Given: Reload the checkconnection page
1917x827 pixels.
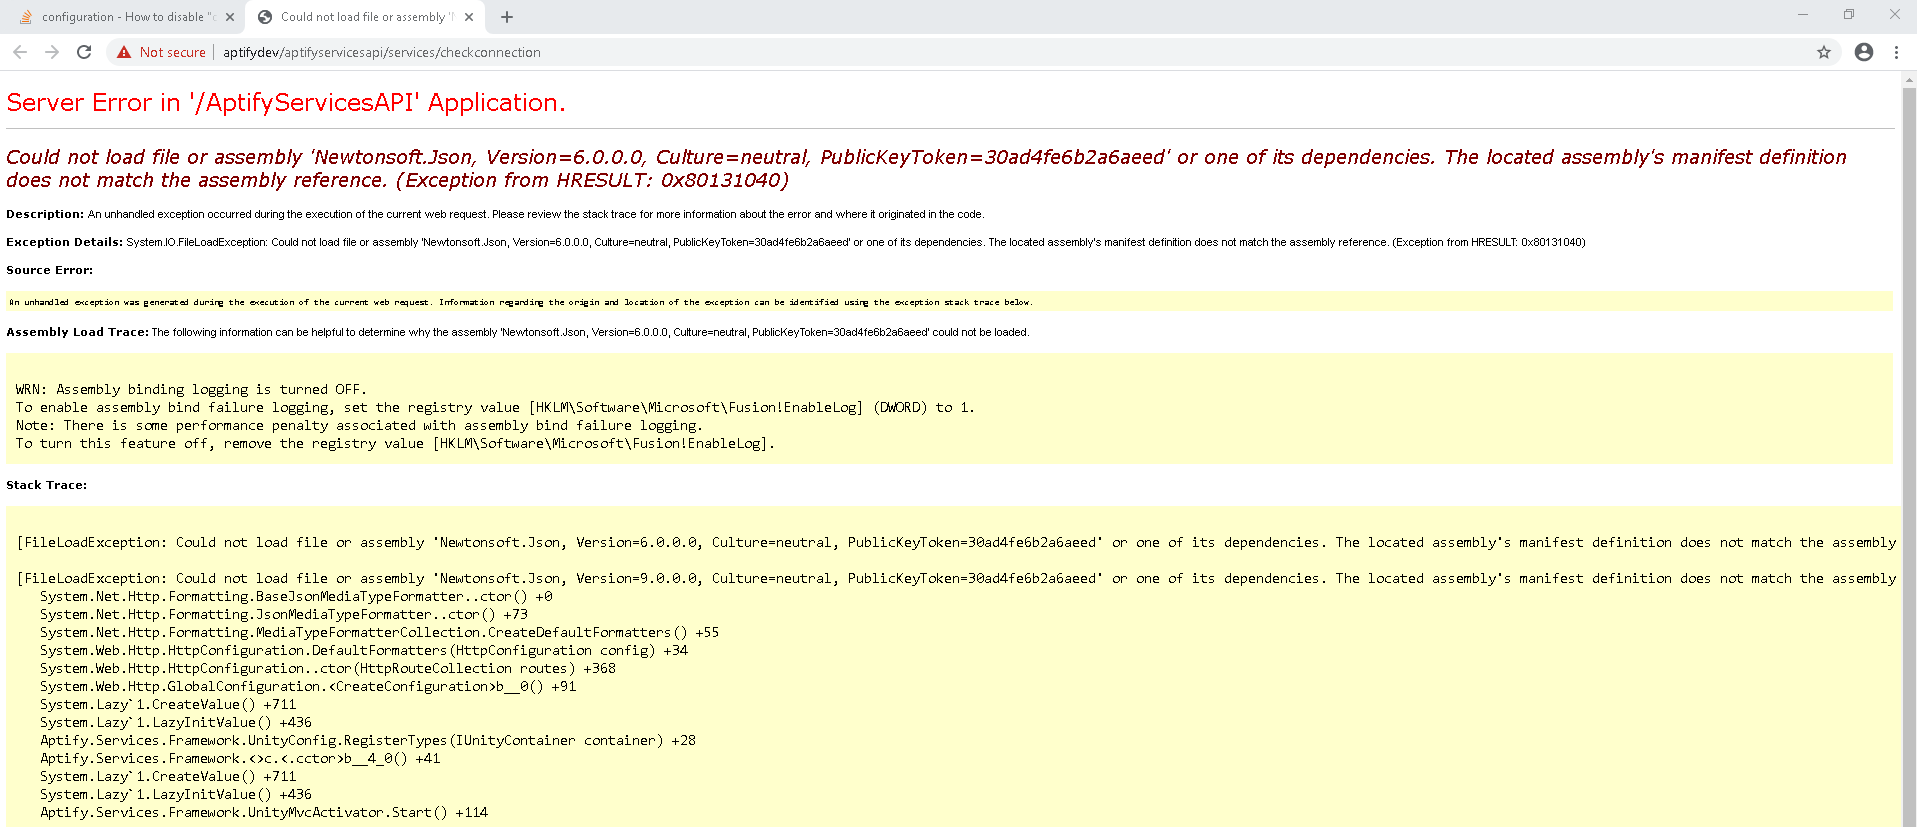Looking at the screenshot, I should click(x=84, y=52).
